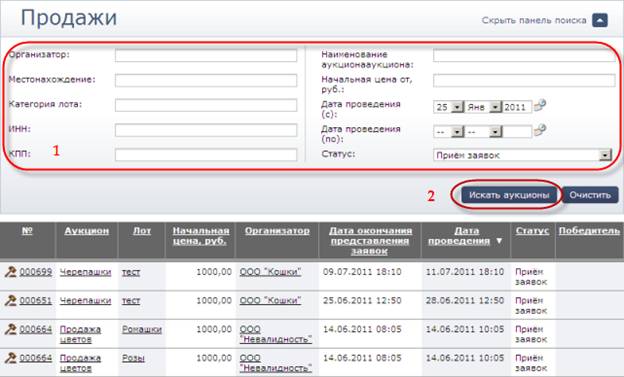Click gavel icon in Ромашки lot row
The image size is (624, 377).
(10, 329)
